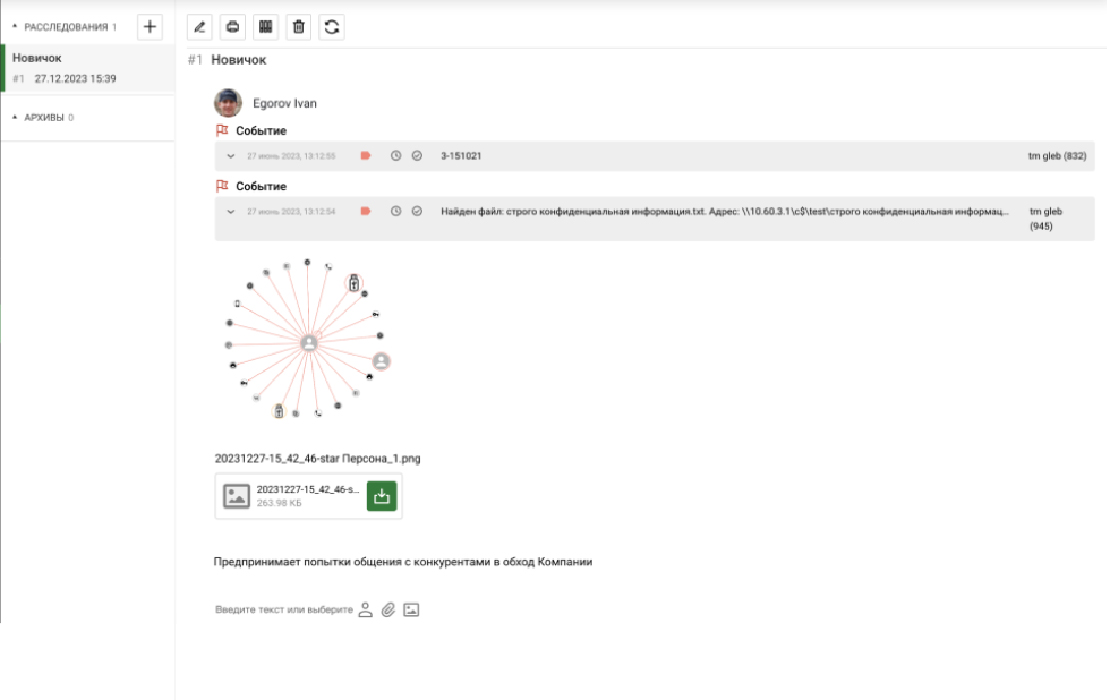Click the paperclip attach file icon
1107x700 pixels.
tap(388, 609)
